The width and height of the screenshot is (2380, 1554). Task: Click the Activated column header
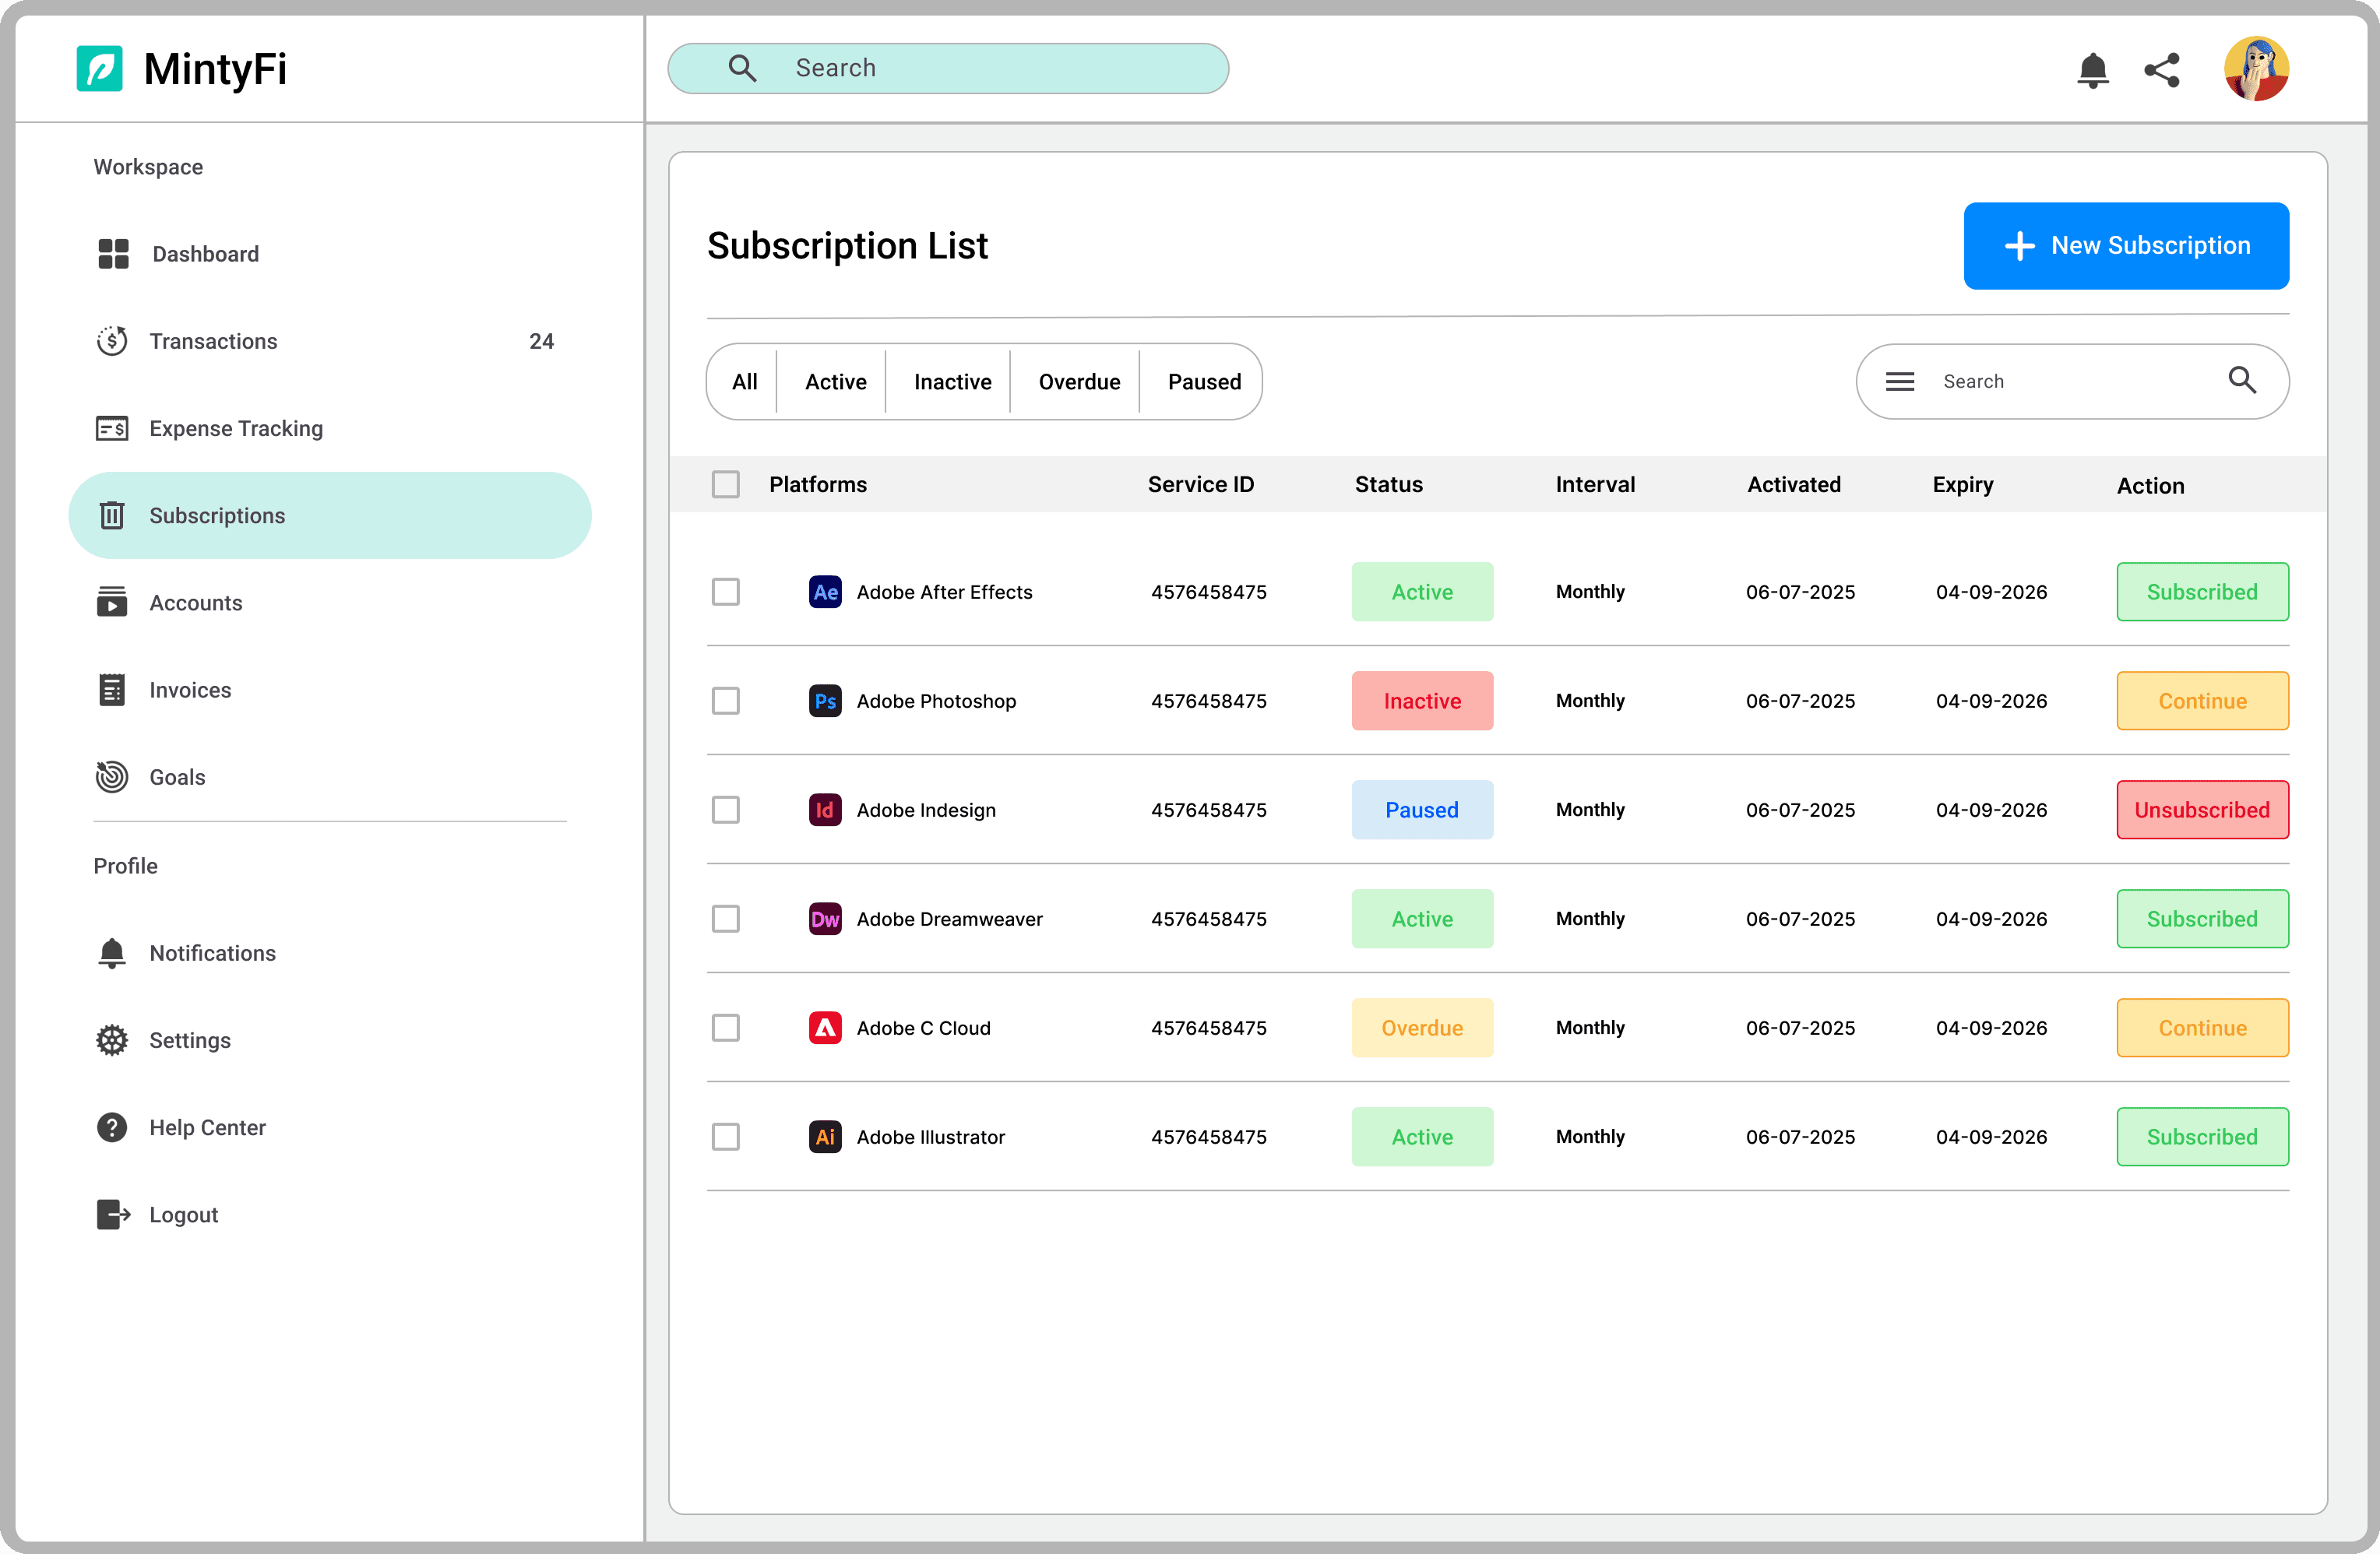pyautogui.click(x=1794, y=484)
